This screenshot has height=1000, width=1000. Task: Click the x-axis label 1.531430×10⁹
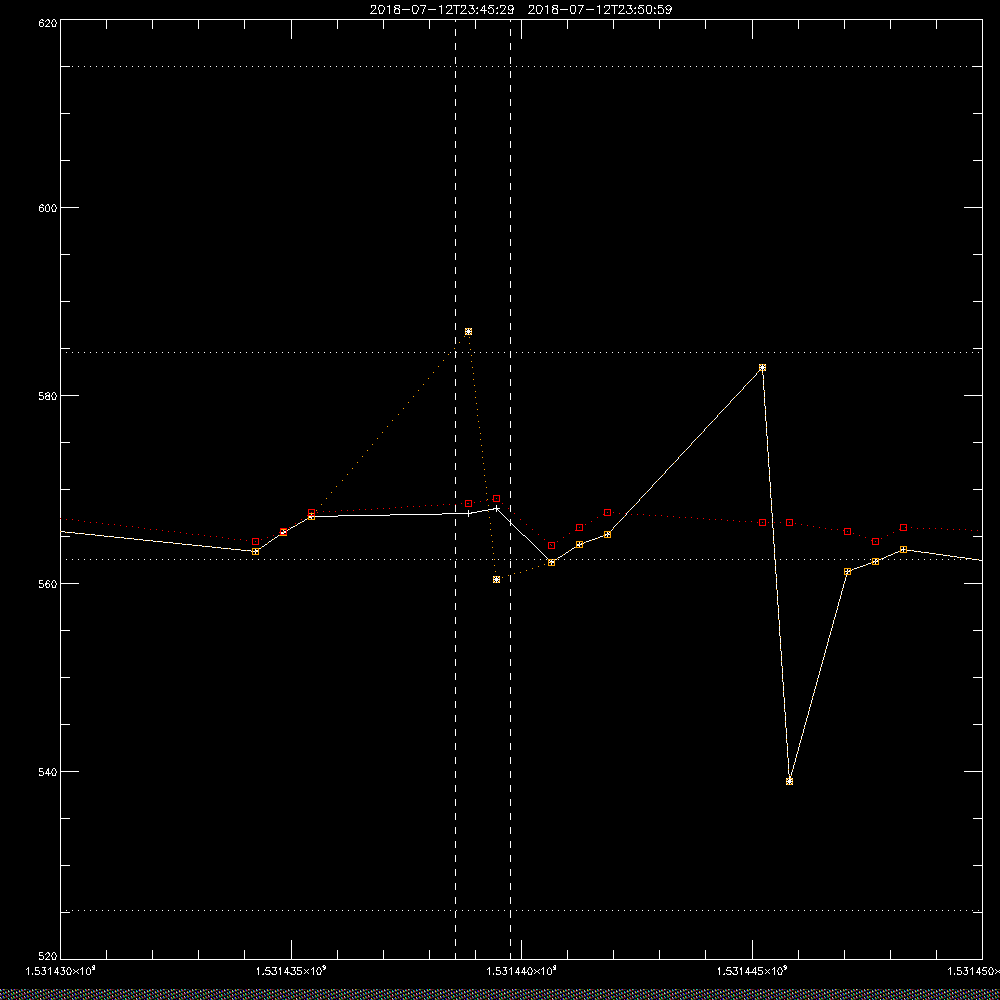61,971
